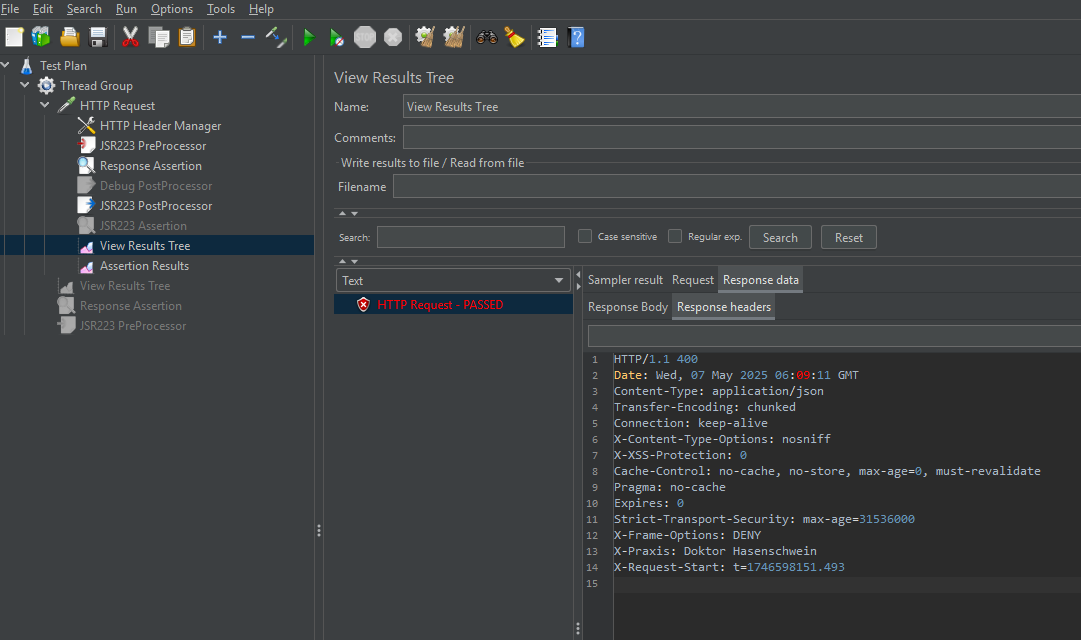
Task: Switch to the Response headers tab
Action: pyautogui.click(x=723, y=307)
